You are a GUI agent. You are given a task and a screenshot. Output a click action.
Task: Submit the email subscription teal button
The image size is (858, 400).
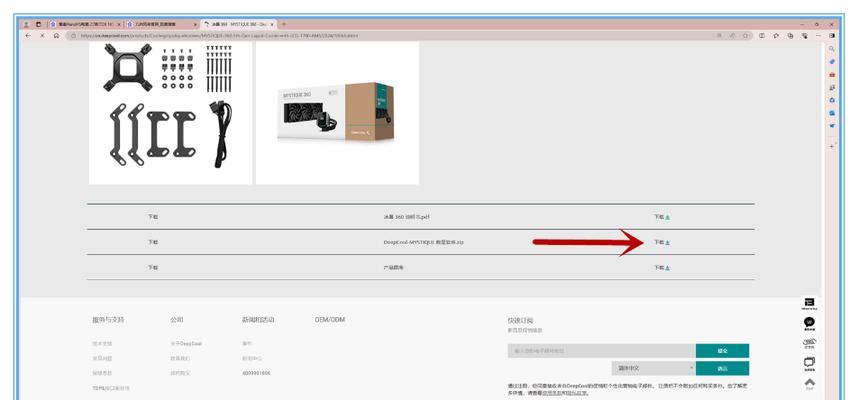click(x=722, y=351)
